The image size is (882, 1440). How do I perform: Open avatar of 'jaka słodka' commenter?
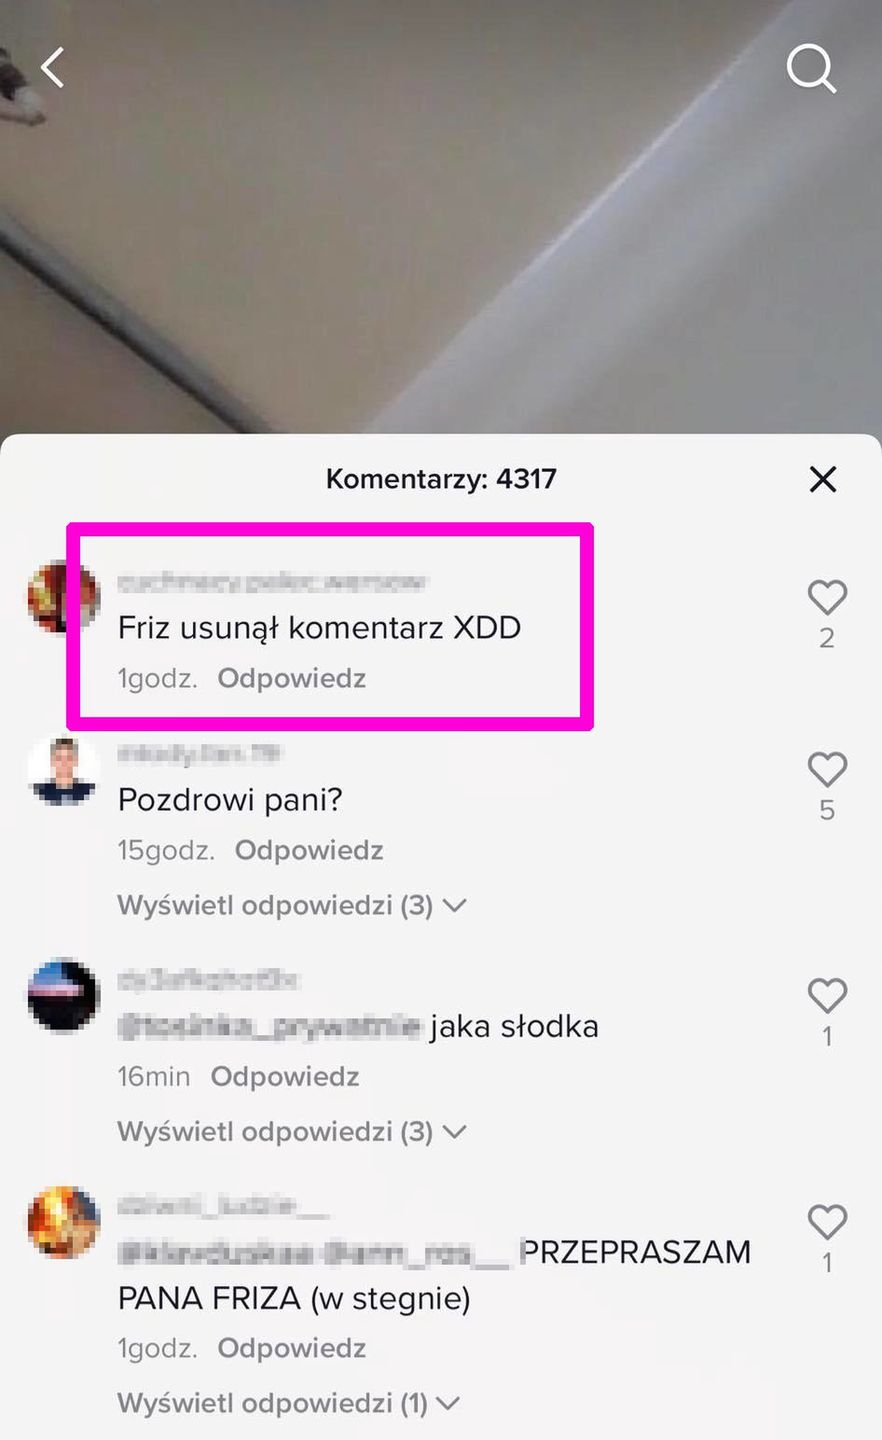(x=64, y=996)
